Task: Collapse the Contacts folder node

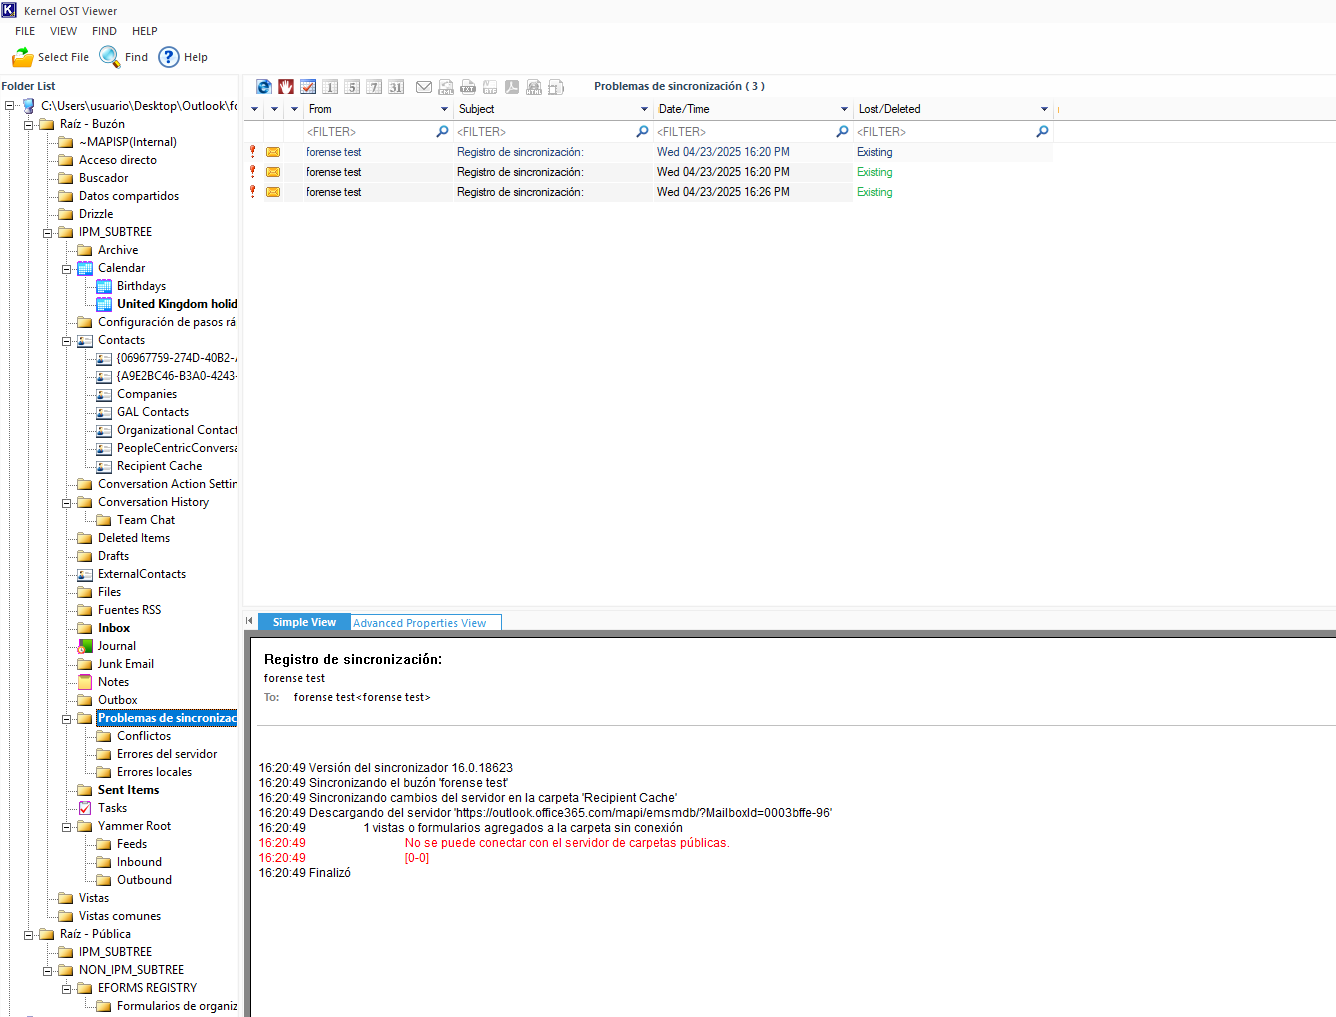Action: point(66,341)
